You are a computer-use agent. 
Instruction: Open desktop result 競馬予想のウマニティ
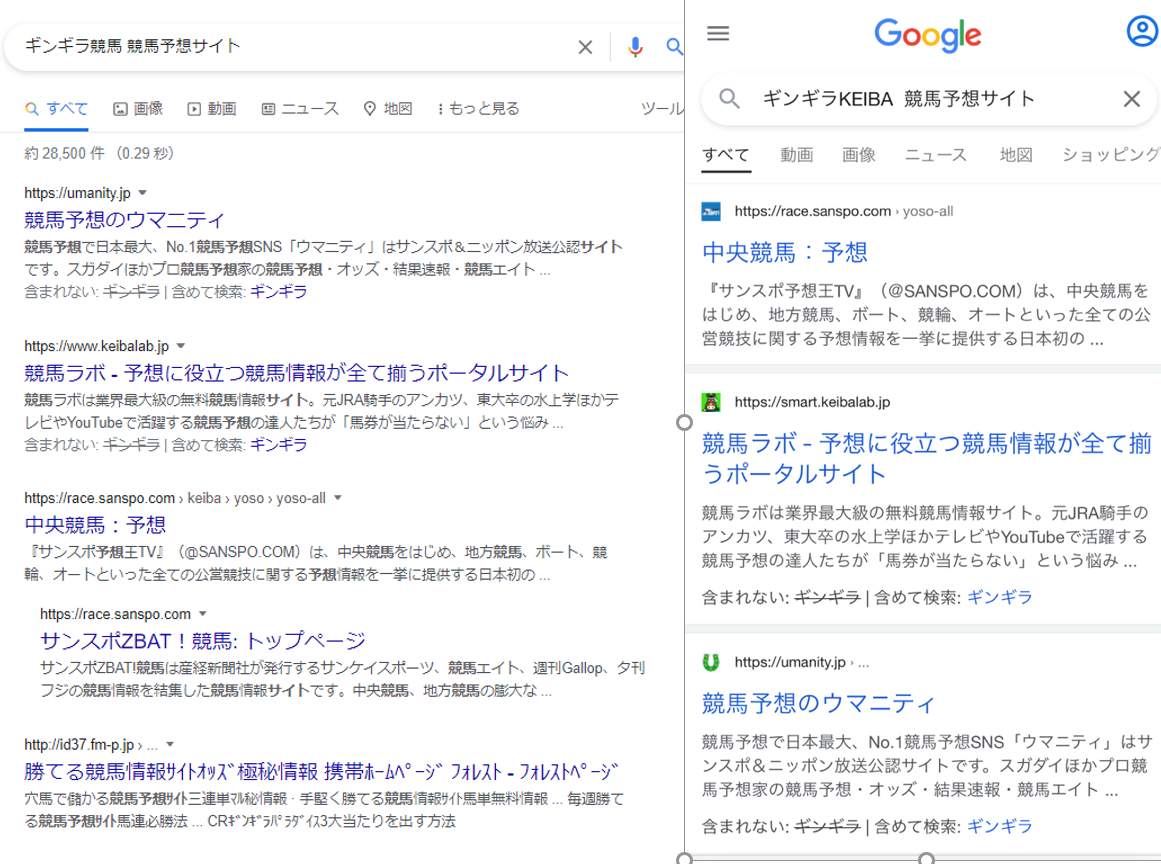124,220
